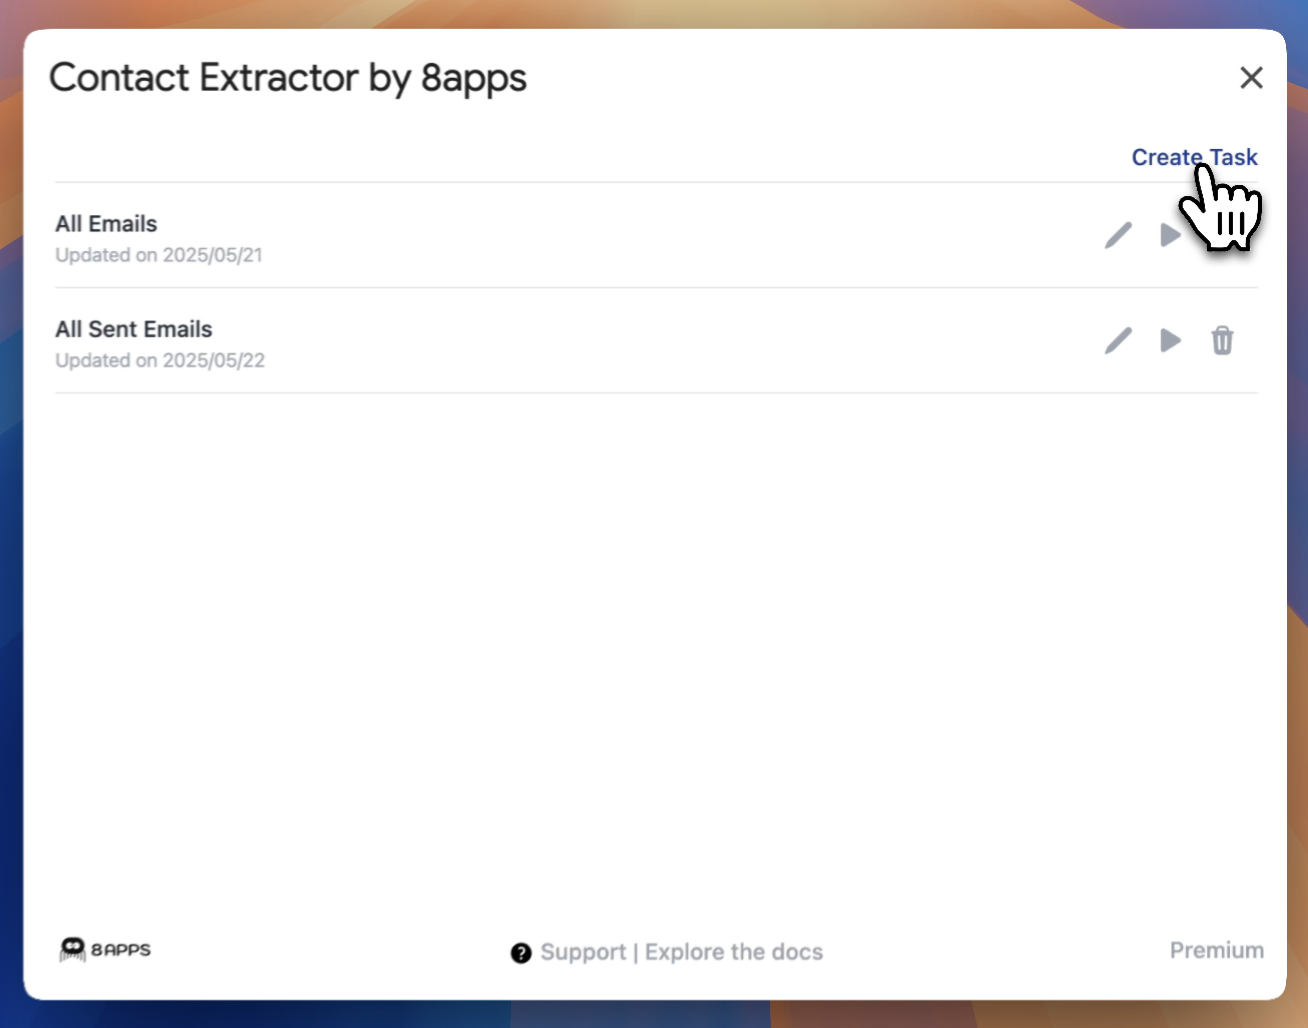The width and height of the screenshot is (1308, 1028).
Task: Run the All Emails task
Action: click(1170, 235)
